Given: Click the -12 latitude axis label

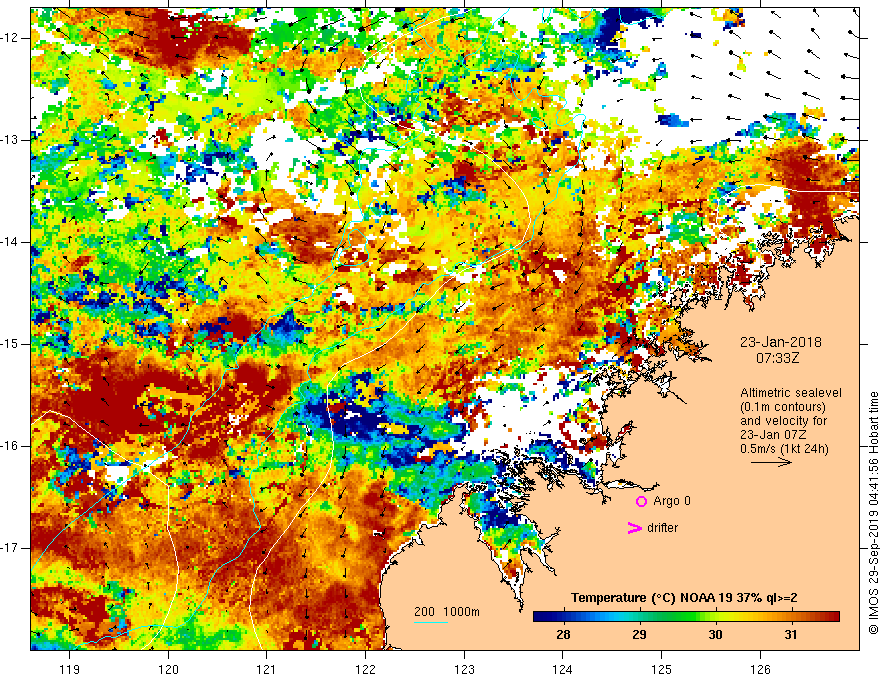Looking at the screenshot, I should 11,38.
